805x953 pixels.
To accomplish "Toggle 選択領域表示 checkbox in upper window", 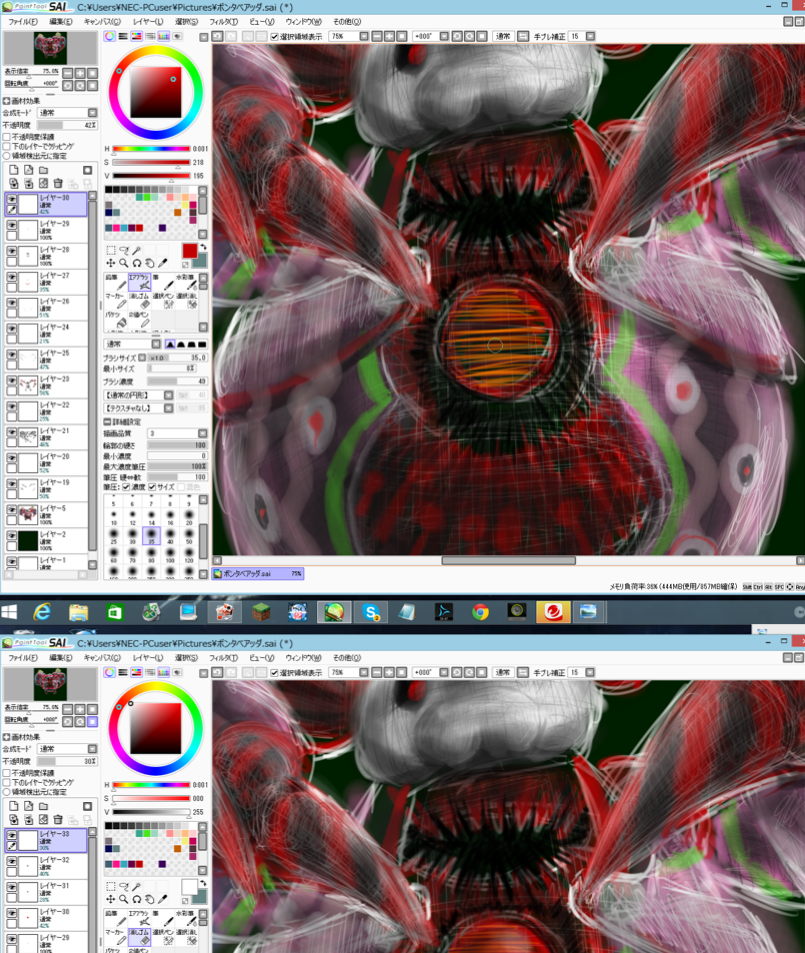I will [274, 36].
